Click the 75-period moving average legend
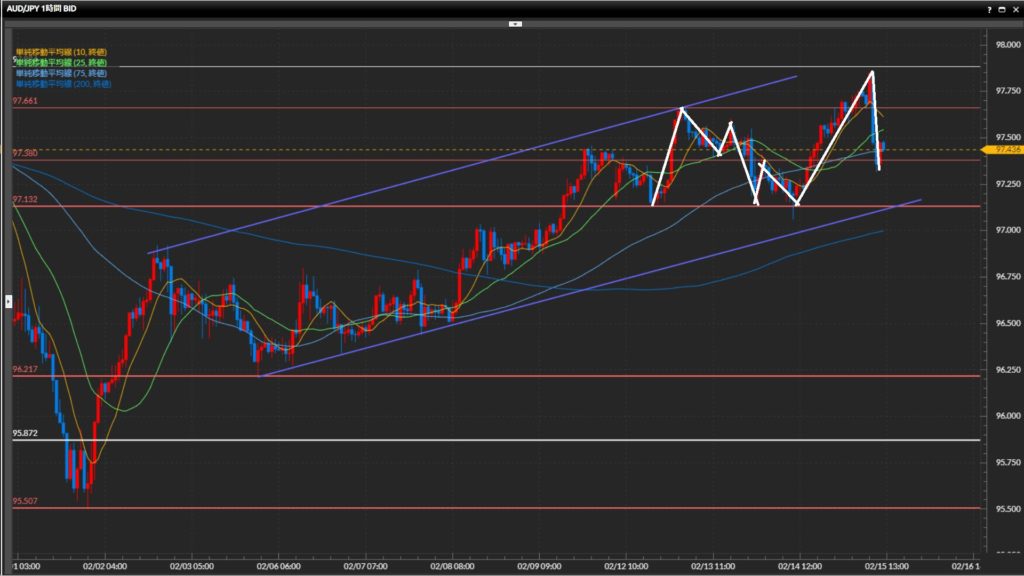Image resolution: width=1024 pixels, height=576 pixels. pyautogui.click(x=61, y=73)
